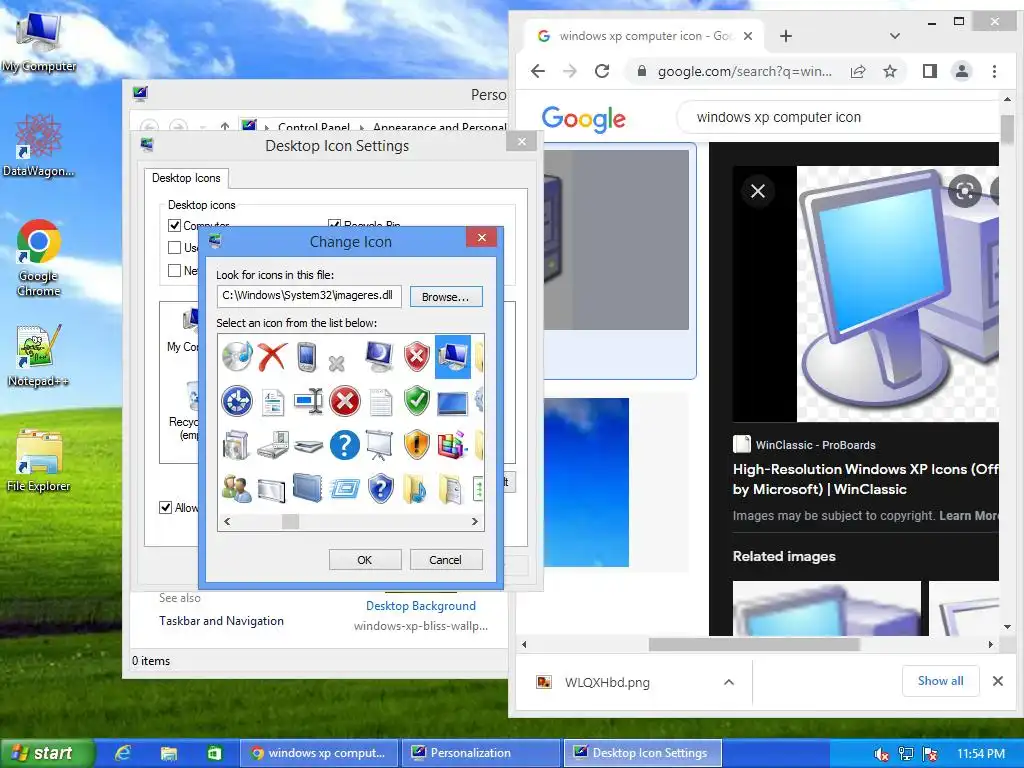Select the music CD icon in the list

click(237, 357)
